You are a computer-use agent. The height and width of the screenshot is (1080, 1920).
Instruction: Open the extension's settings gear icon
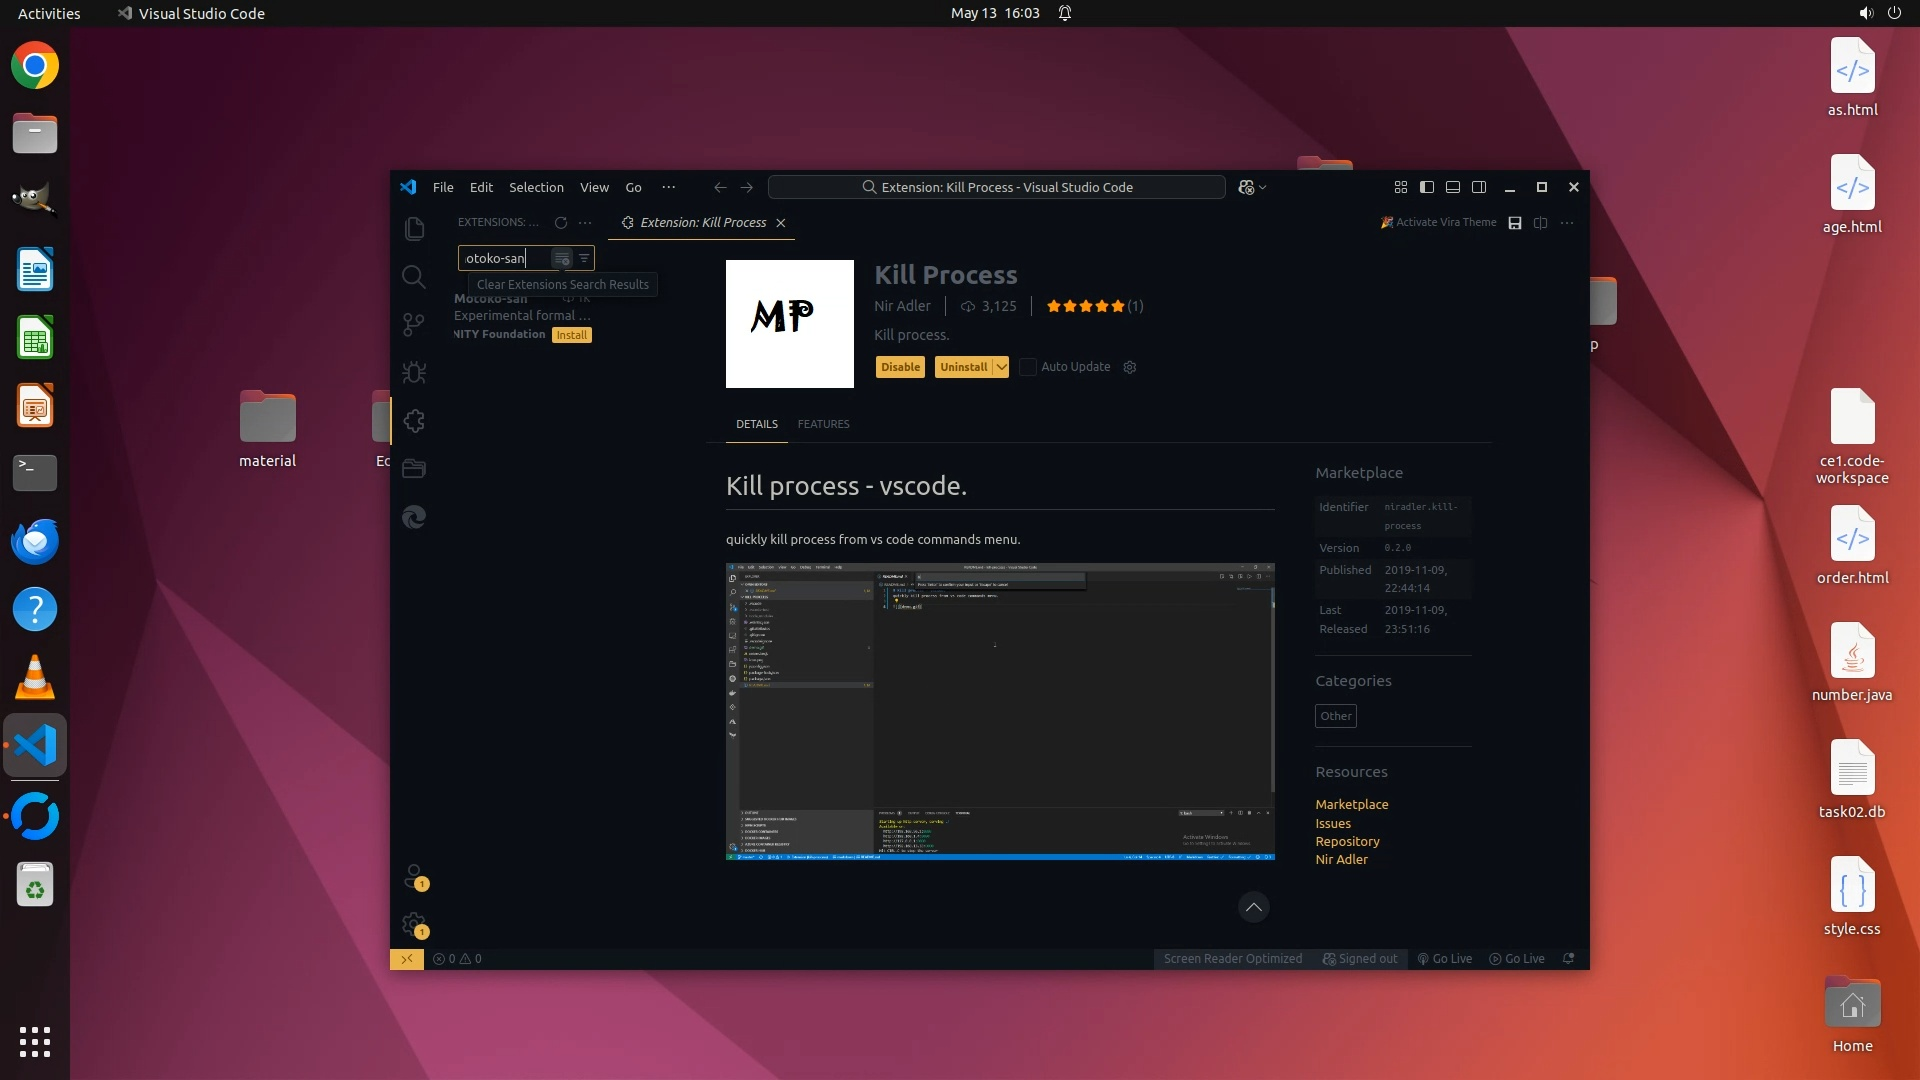1130,367
